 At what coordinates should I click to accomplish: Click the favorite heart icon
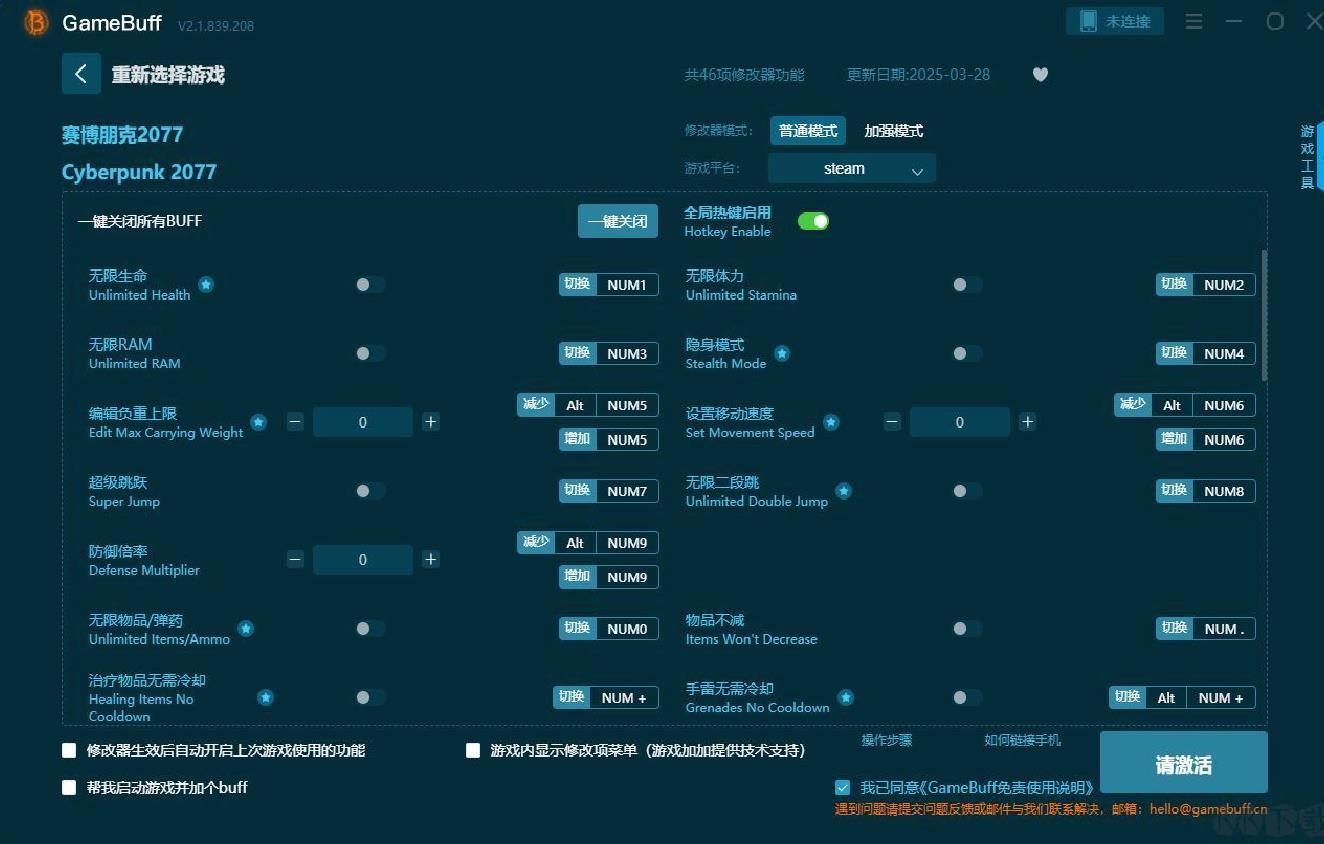(x=1040, y=74)
